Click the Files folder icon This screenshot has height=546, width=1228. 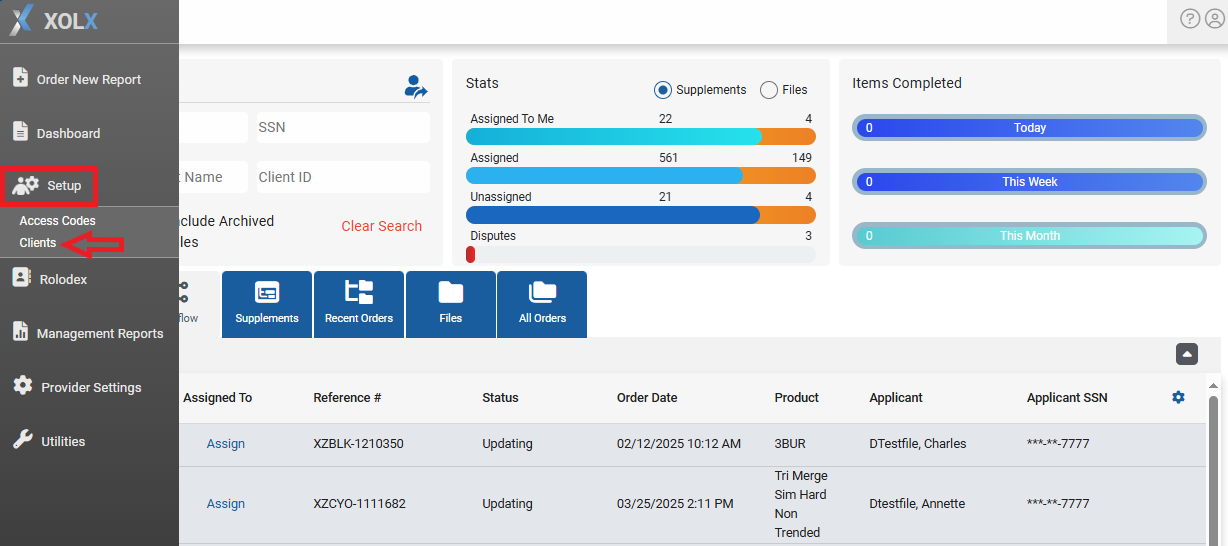click(x=451, y=292)
